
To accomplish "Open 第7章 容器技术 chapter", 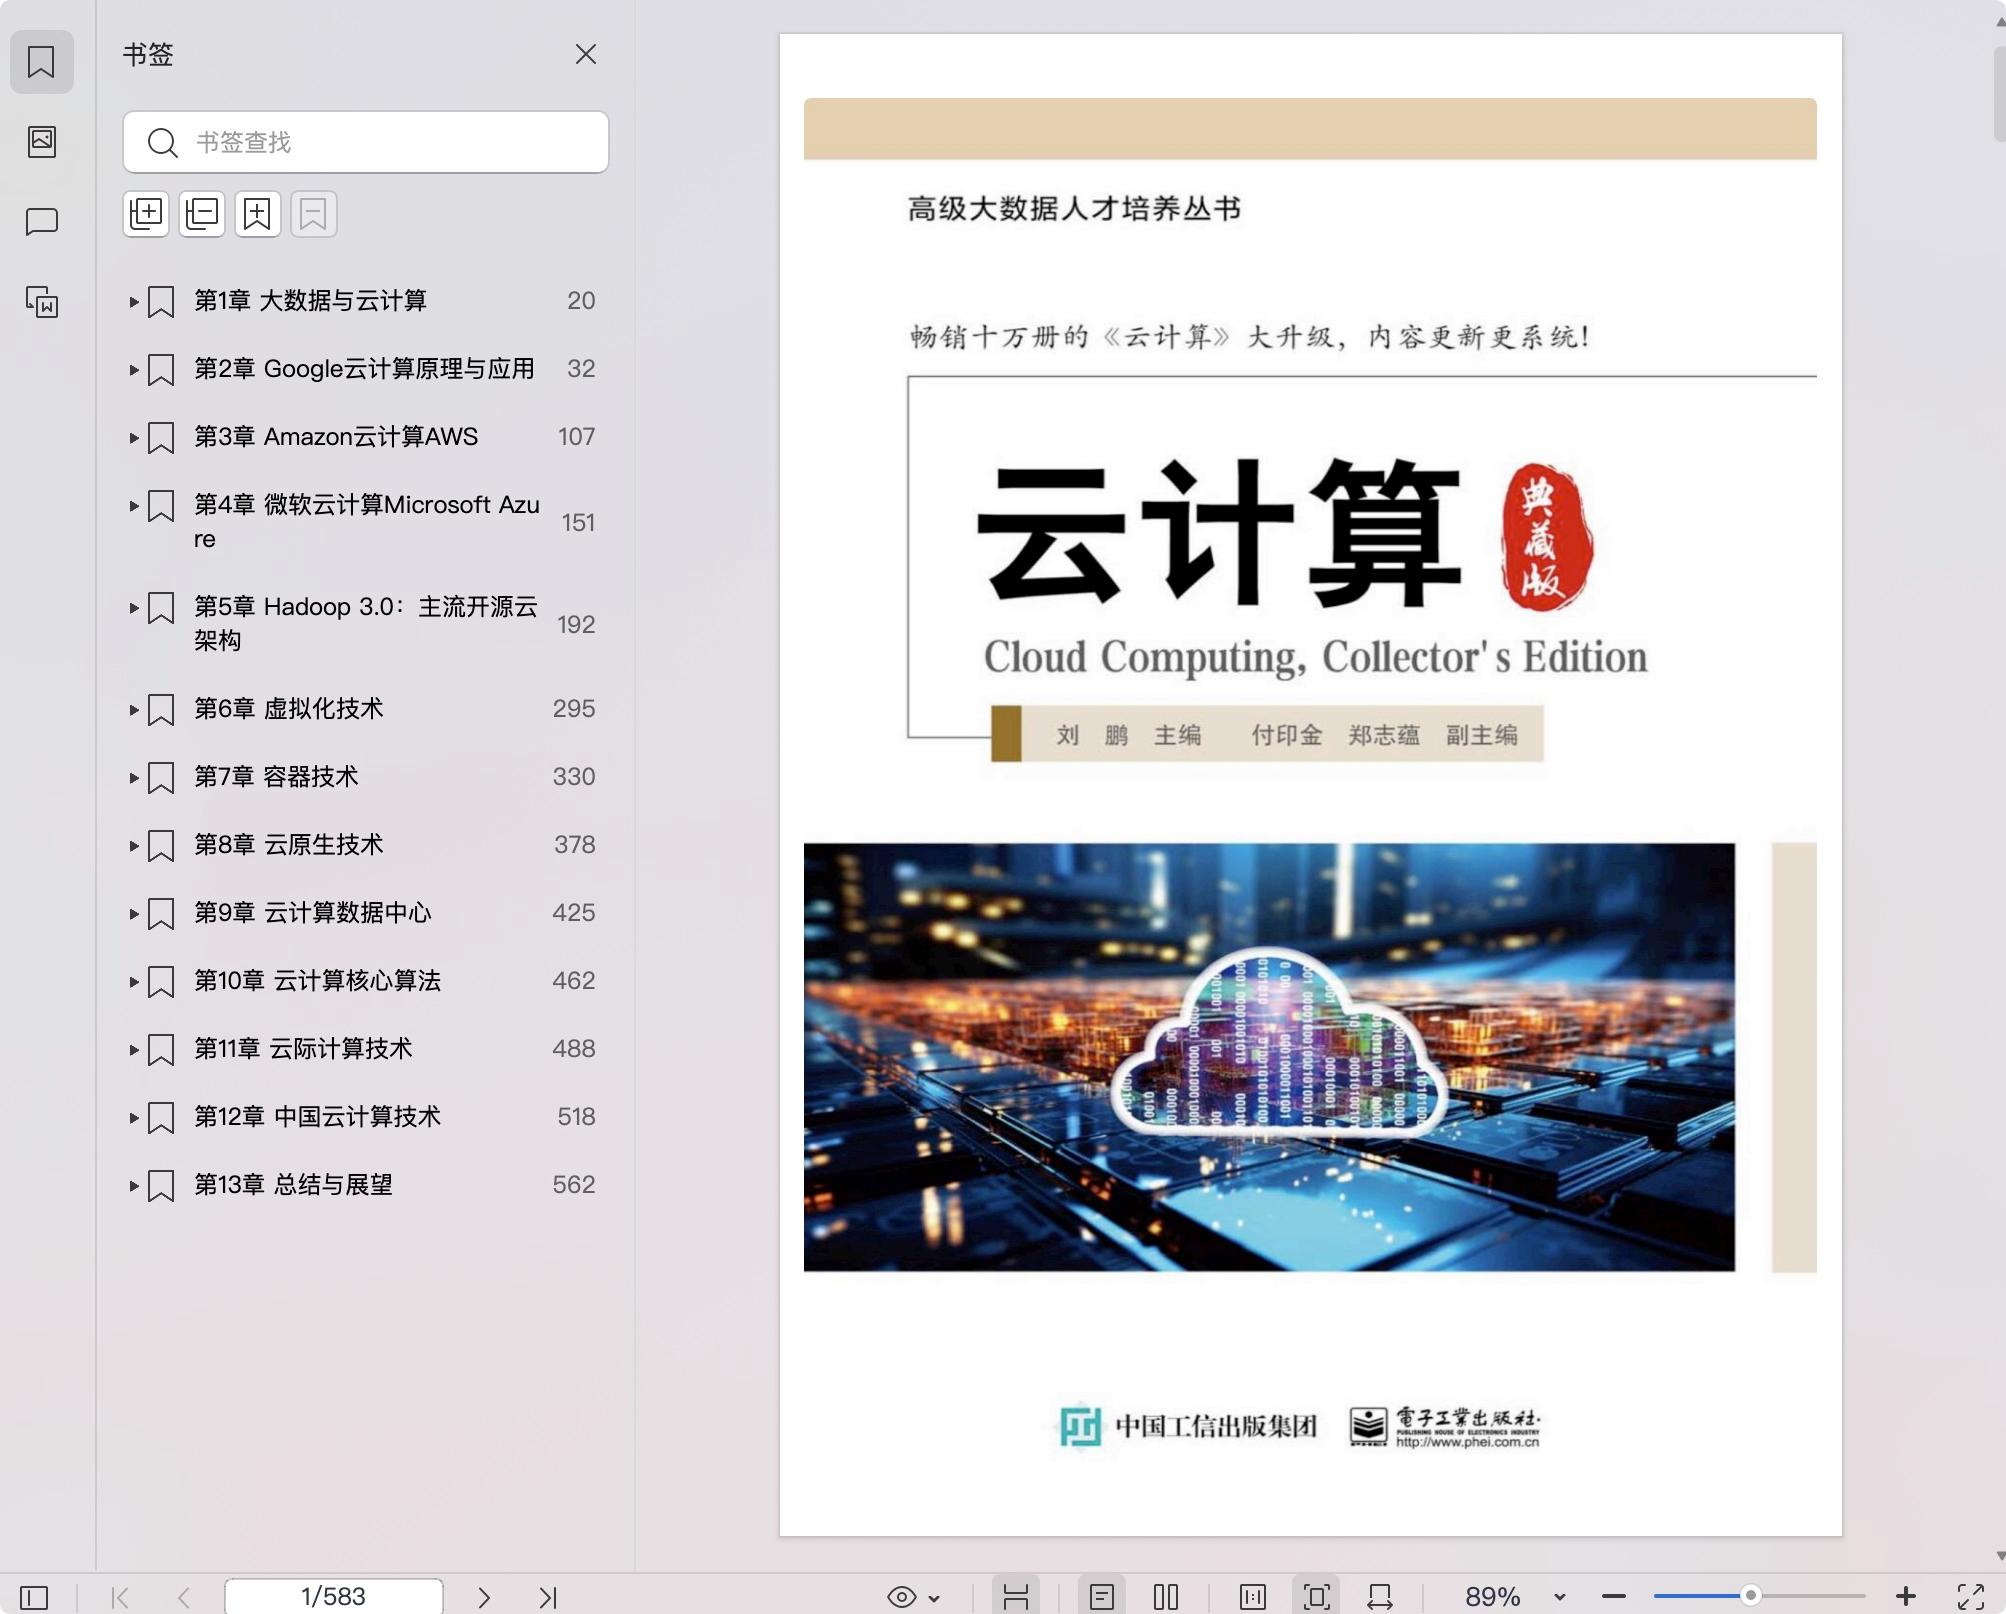I will tap(276, 776).
